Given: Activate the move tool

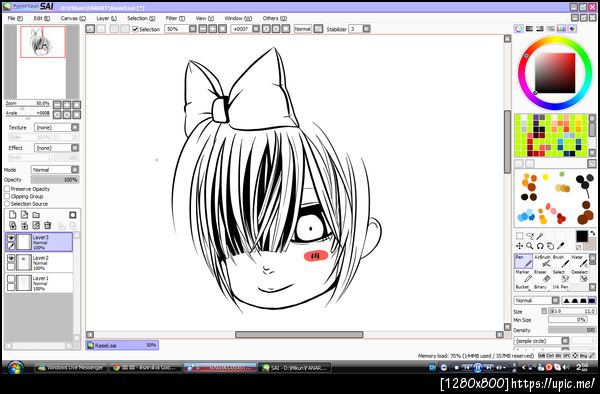Looking at the screenshot, I should [x=519, y=246].
